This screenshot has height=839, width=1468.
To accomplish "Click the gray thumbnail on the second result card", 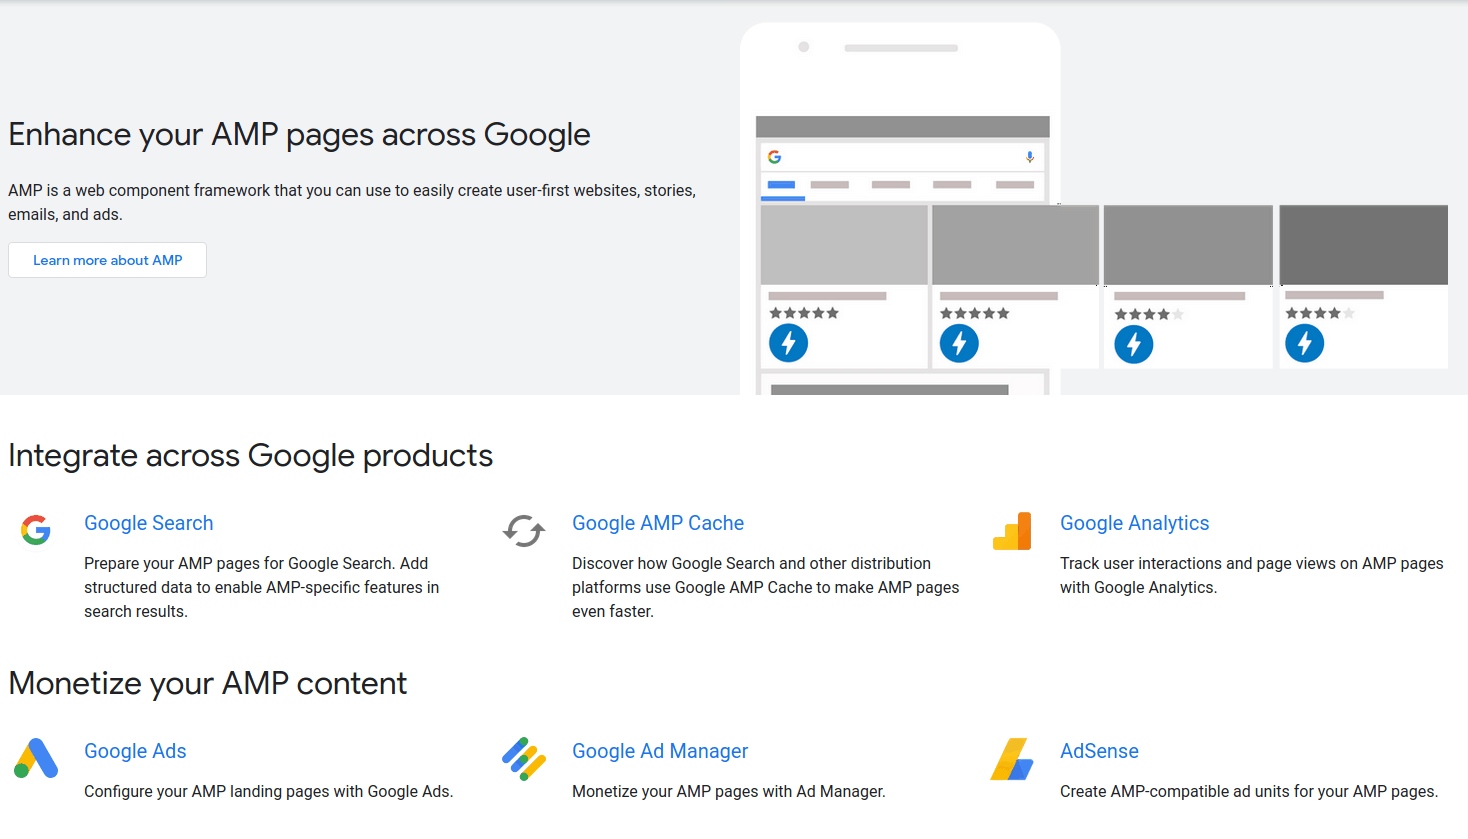I will tap(1015, 244).
